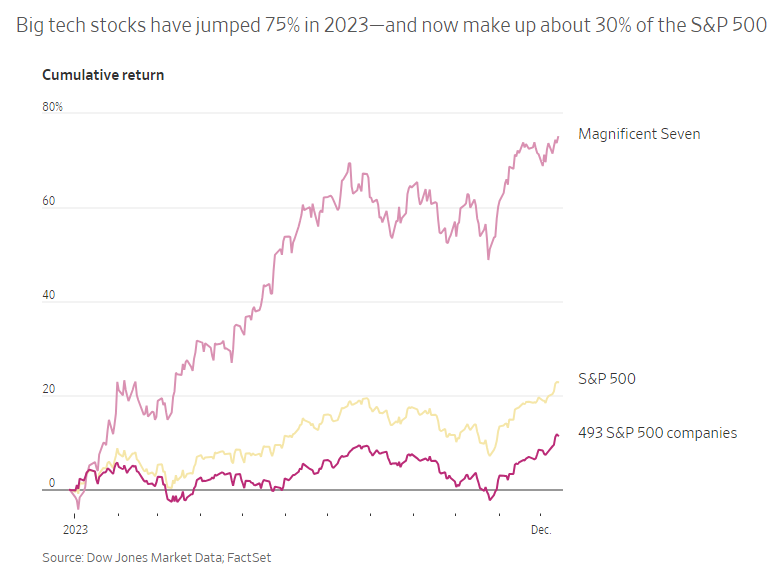This screenshot has width=776, height=570.
Task: Select the Cumulative return chart title
Action: [103, 75]
